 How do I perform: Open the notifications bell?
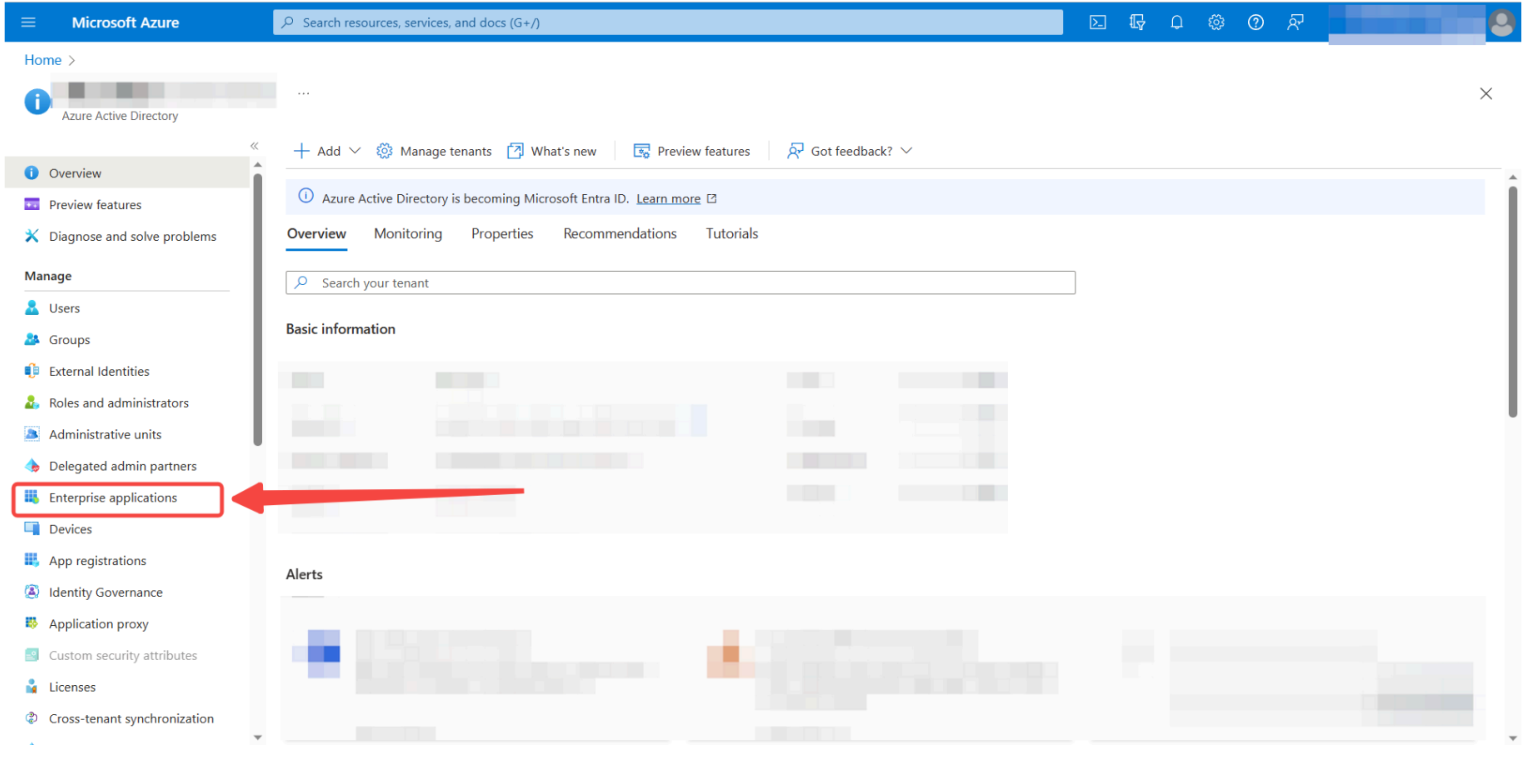(x=1177, y=22)
